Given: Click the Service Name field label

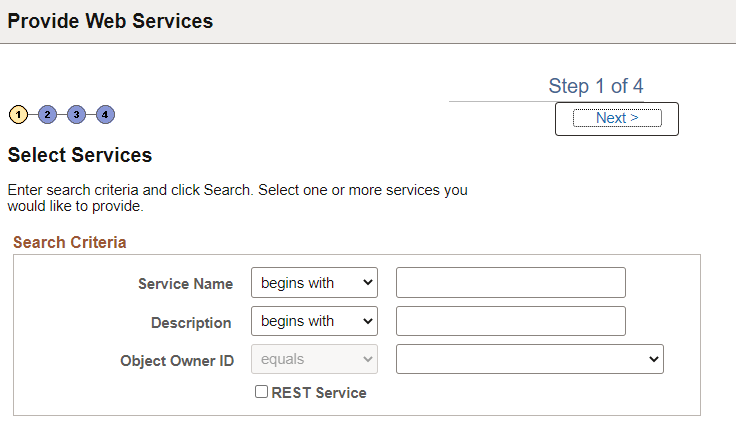Looking at the screenshot, I should point(185,284).
